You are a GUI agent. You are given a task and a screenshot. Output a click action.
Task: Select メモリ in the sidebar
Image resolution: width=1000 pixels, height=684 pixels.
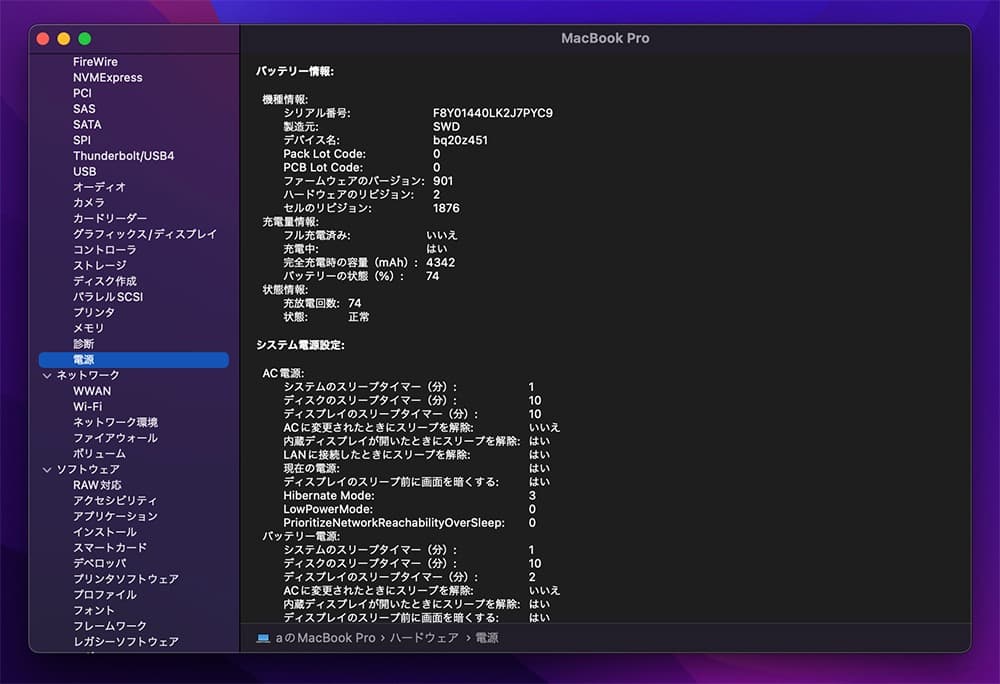pyautogui.click(x=88, y=328)
